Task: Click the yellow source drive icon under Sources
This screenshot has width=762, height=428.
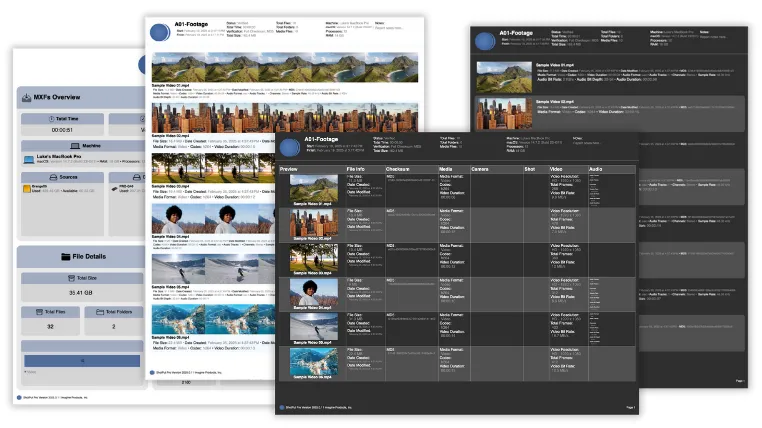Action: pyautogui.click(x=27, y=188)
